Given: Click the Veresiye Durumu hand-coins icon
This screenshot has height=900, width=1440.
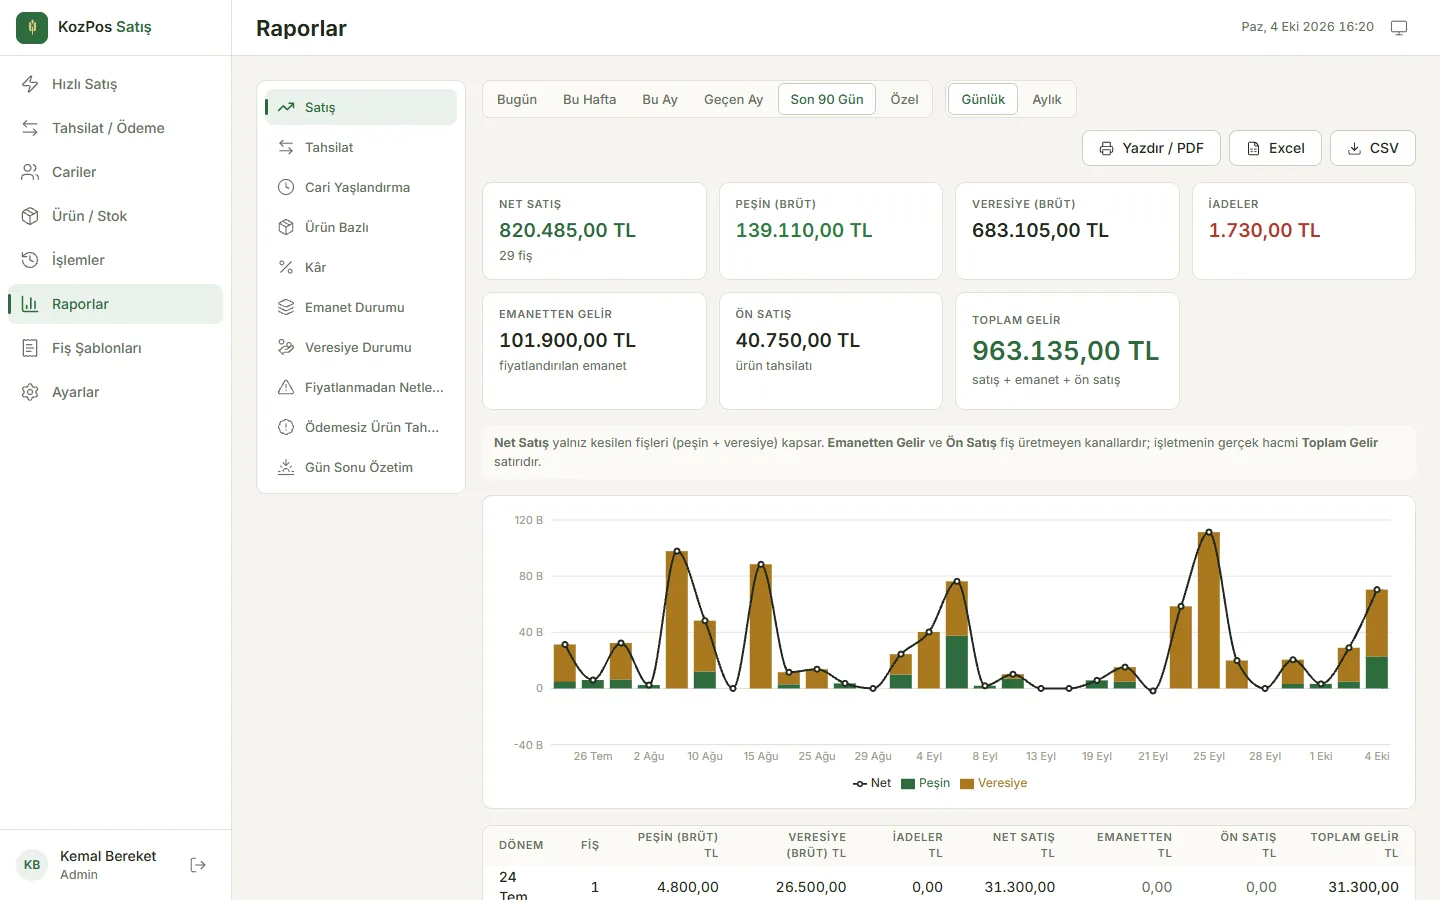Looking at the screenshot, I should point(286,347).
